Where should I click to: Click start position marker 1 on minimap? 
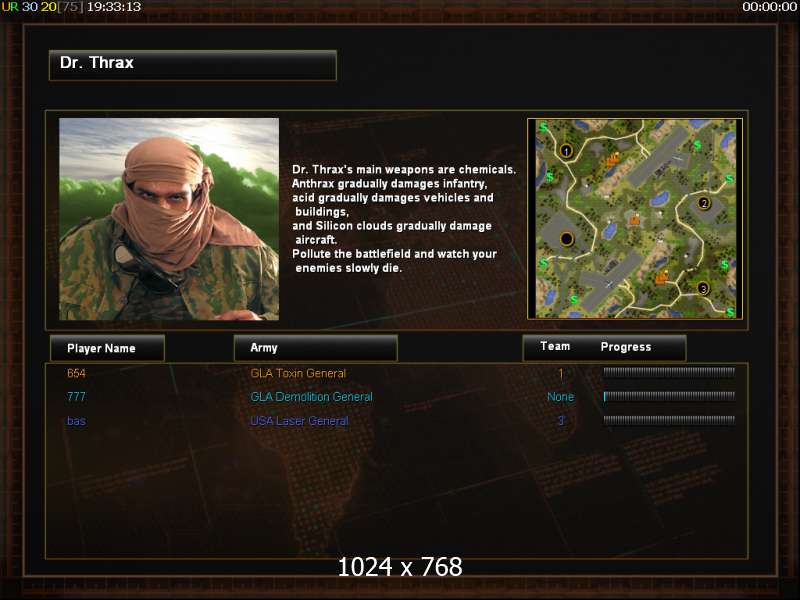coord(566,151)
